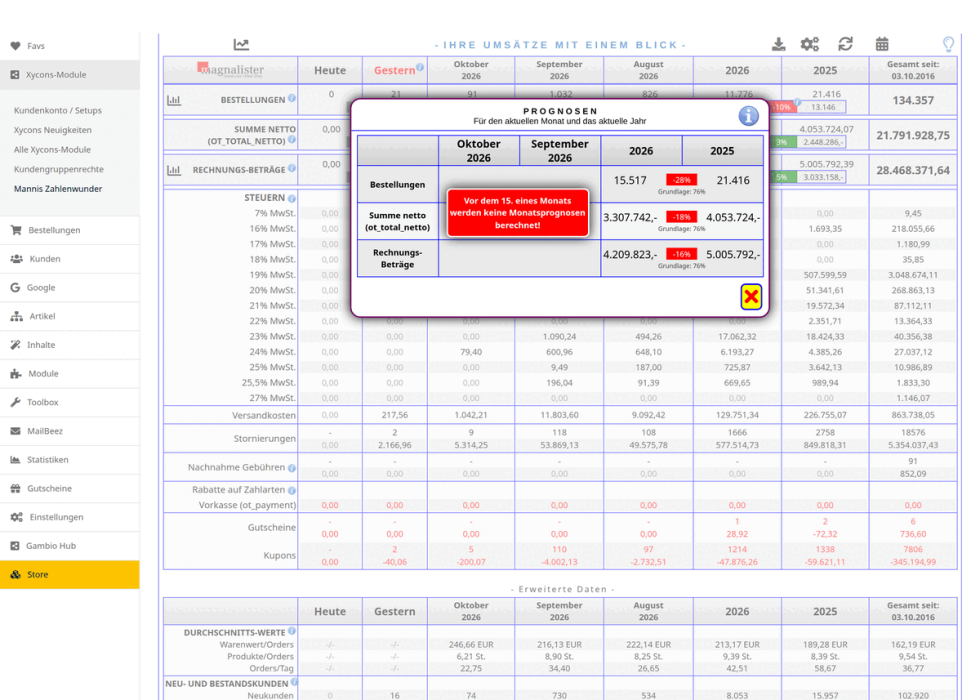Click the info icon beside DURCHSCHNITTS-WERTE
This screenshot has width=980, height=700.
292,631
